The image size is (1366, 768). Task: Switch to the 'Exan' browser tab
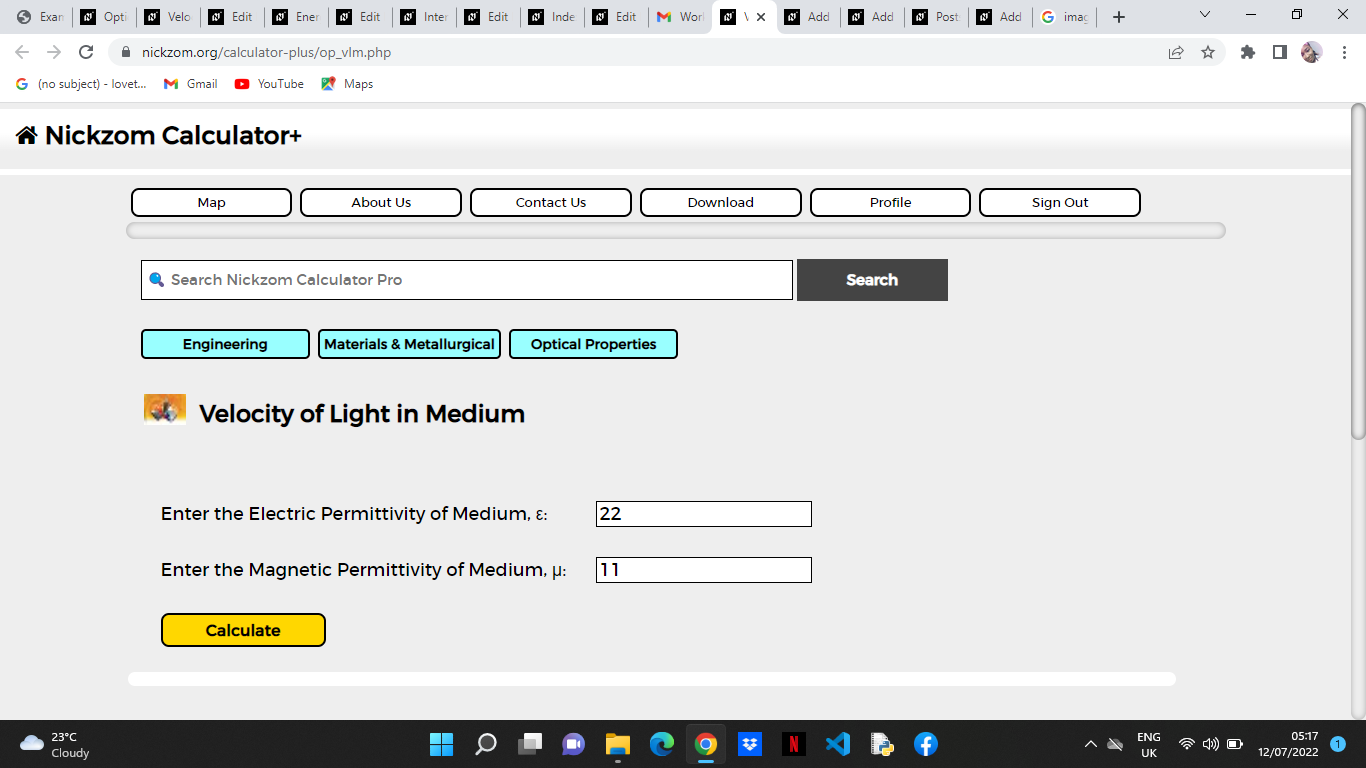click(x=40, y=17)
